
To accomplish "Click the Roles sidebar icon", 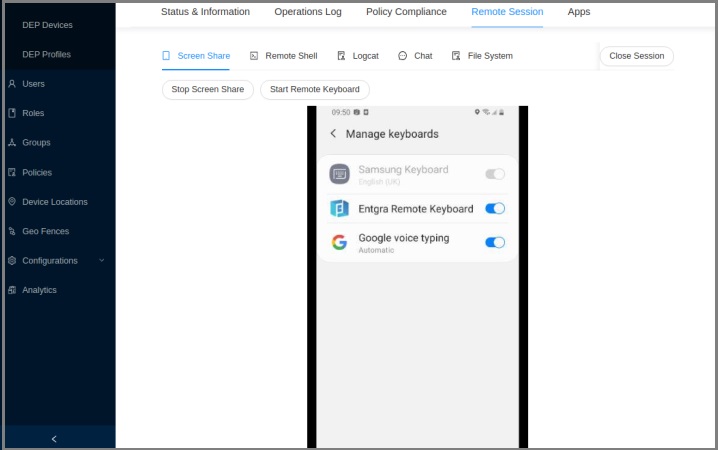I will (x=12, y=113).
